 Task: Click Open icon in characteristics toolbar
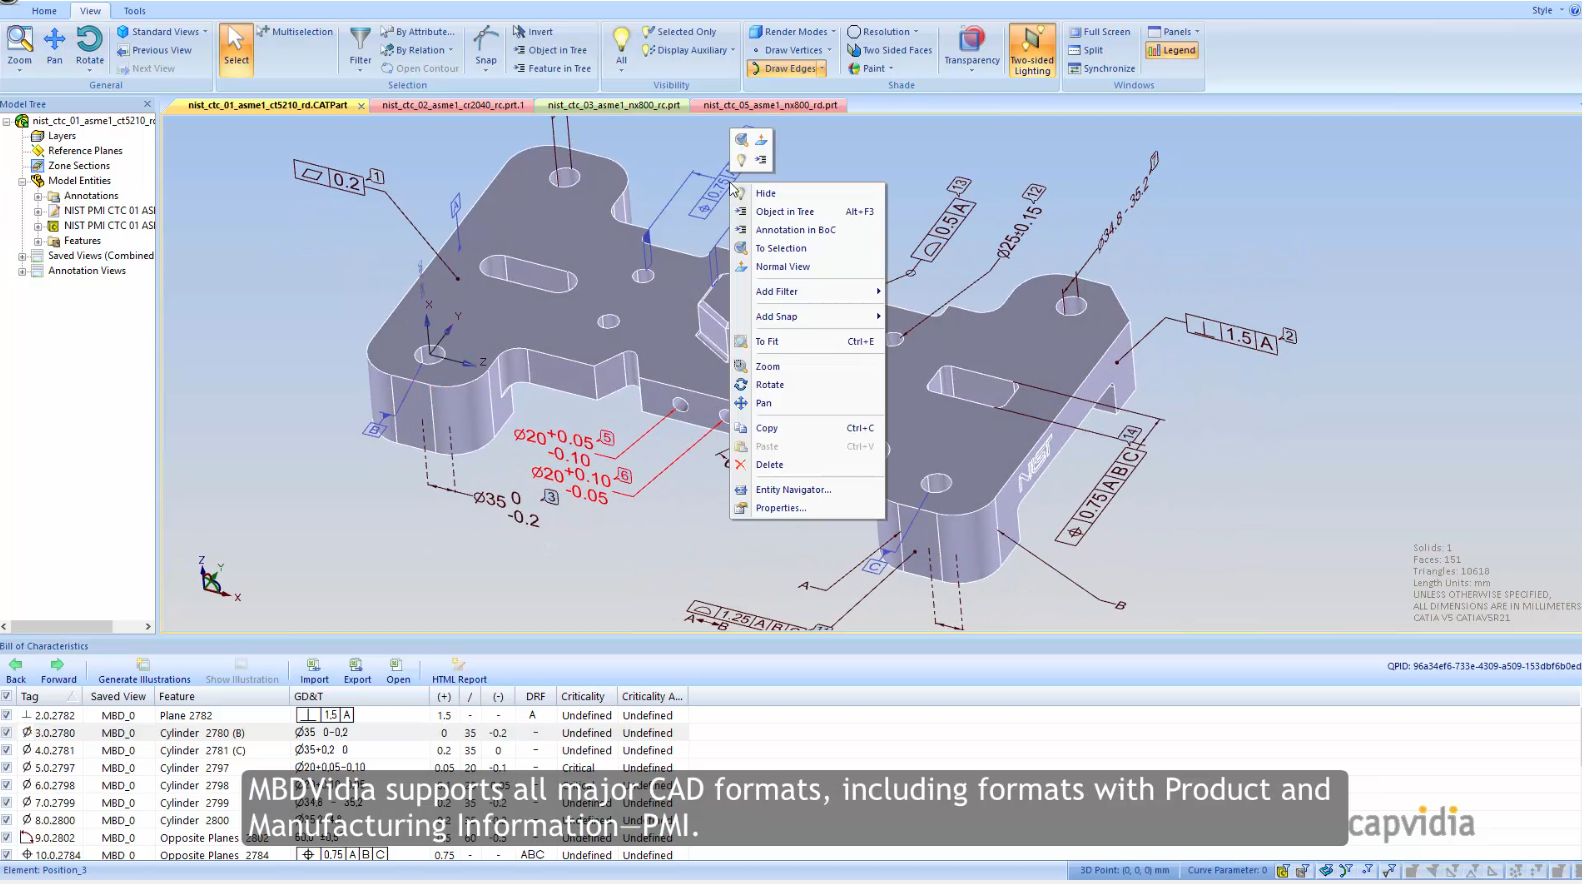tap(398, 670)
